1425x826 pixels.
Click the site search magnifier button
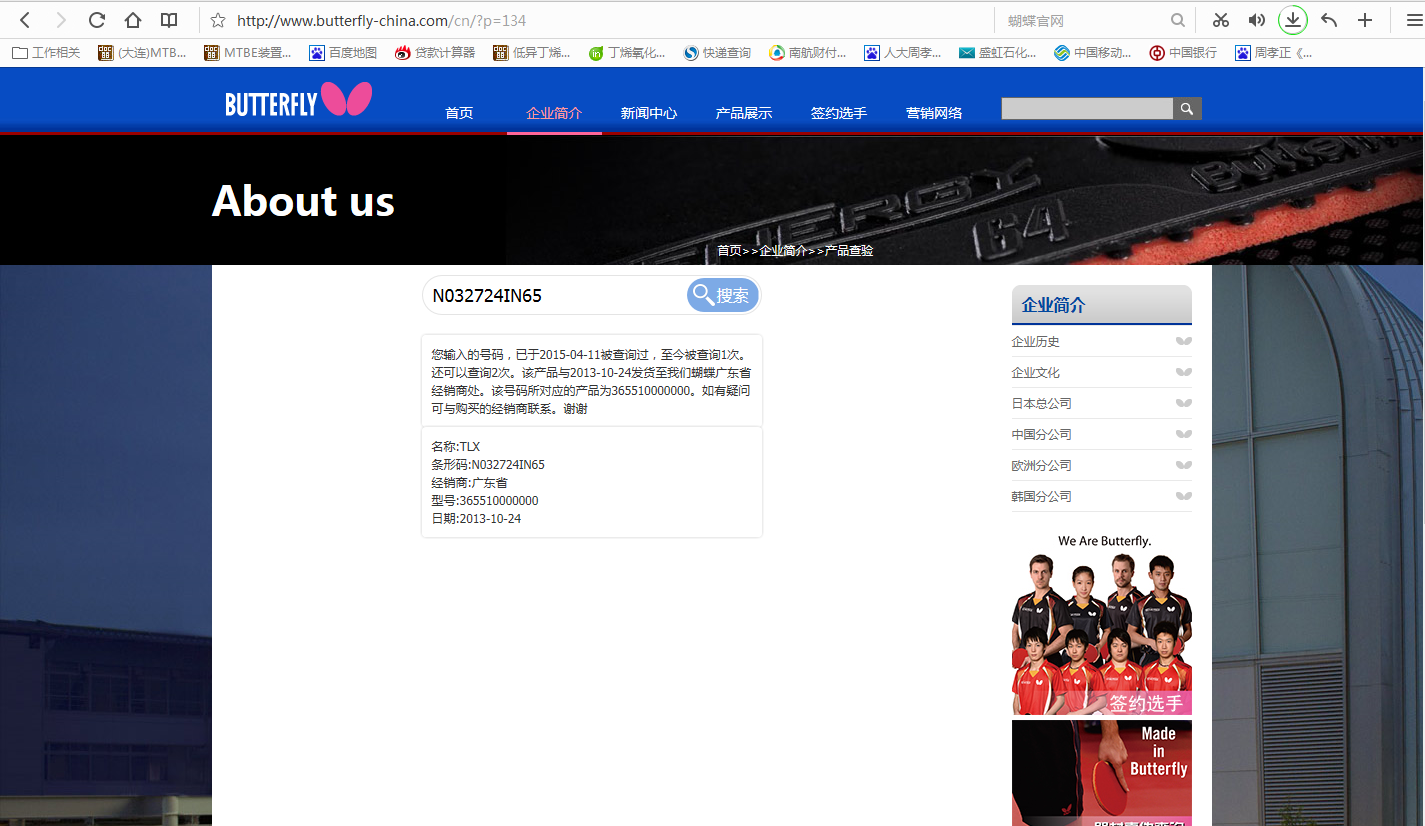pyautogui.click(x=1187, y=109)
